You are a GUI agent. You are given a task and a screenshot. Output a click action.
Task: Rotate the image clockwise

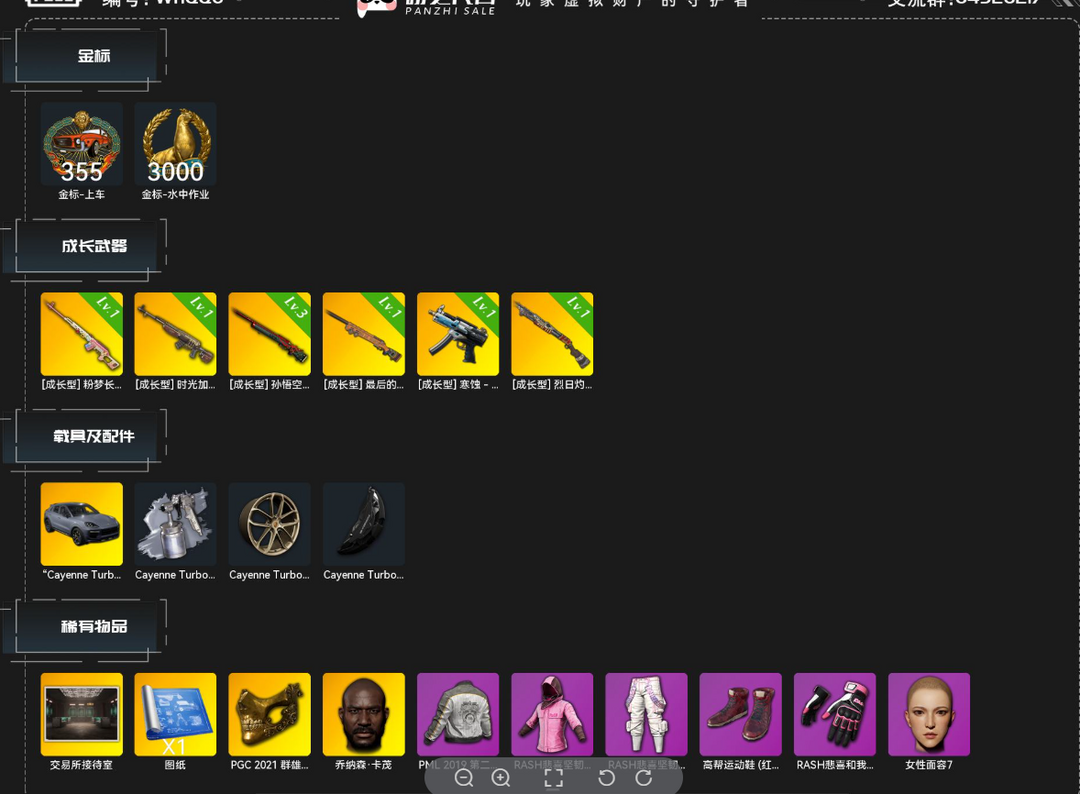(644, 777)
